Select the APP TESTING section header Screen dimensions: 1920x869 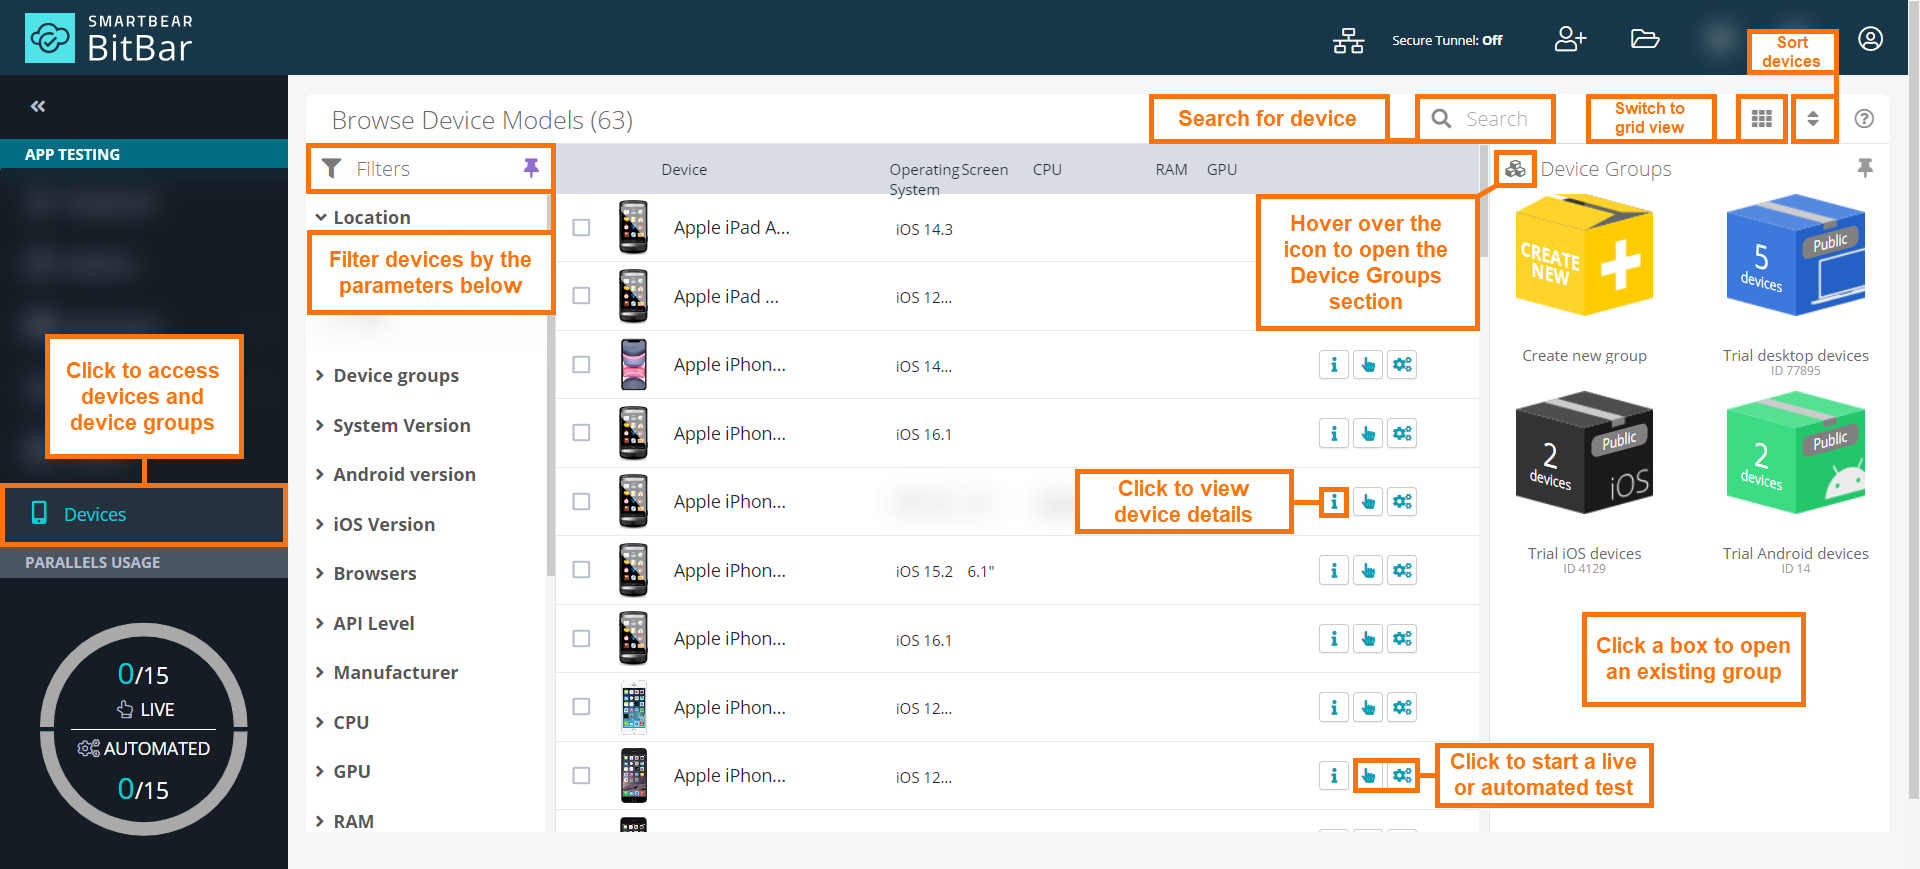[72, 154]
